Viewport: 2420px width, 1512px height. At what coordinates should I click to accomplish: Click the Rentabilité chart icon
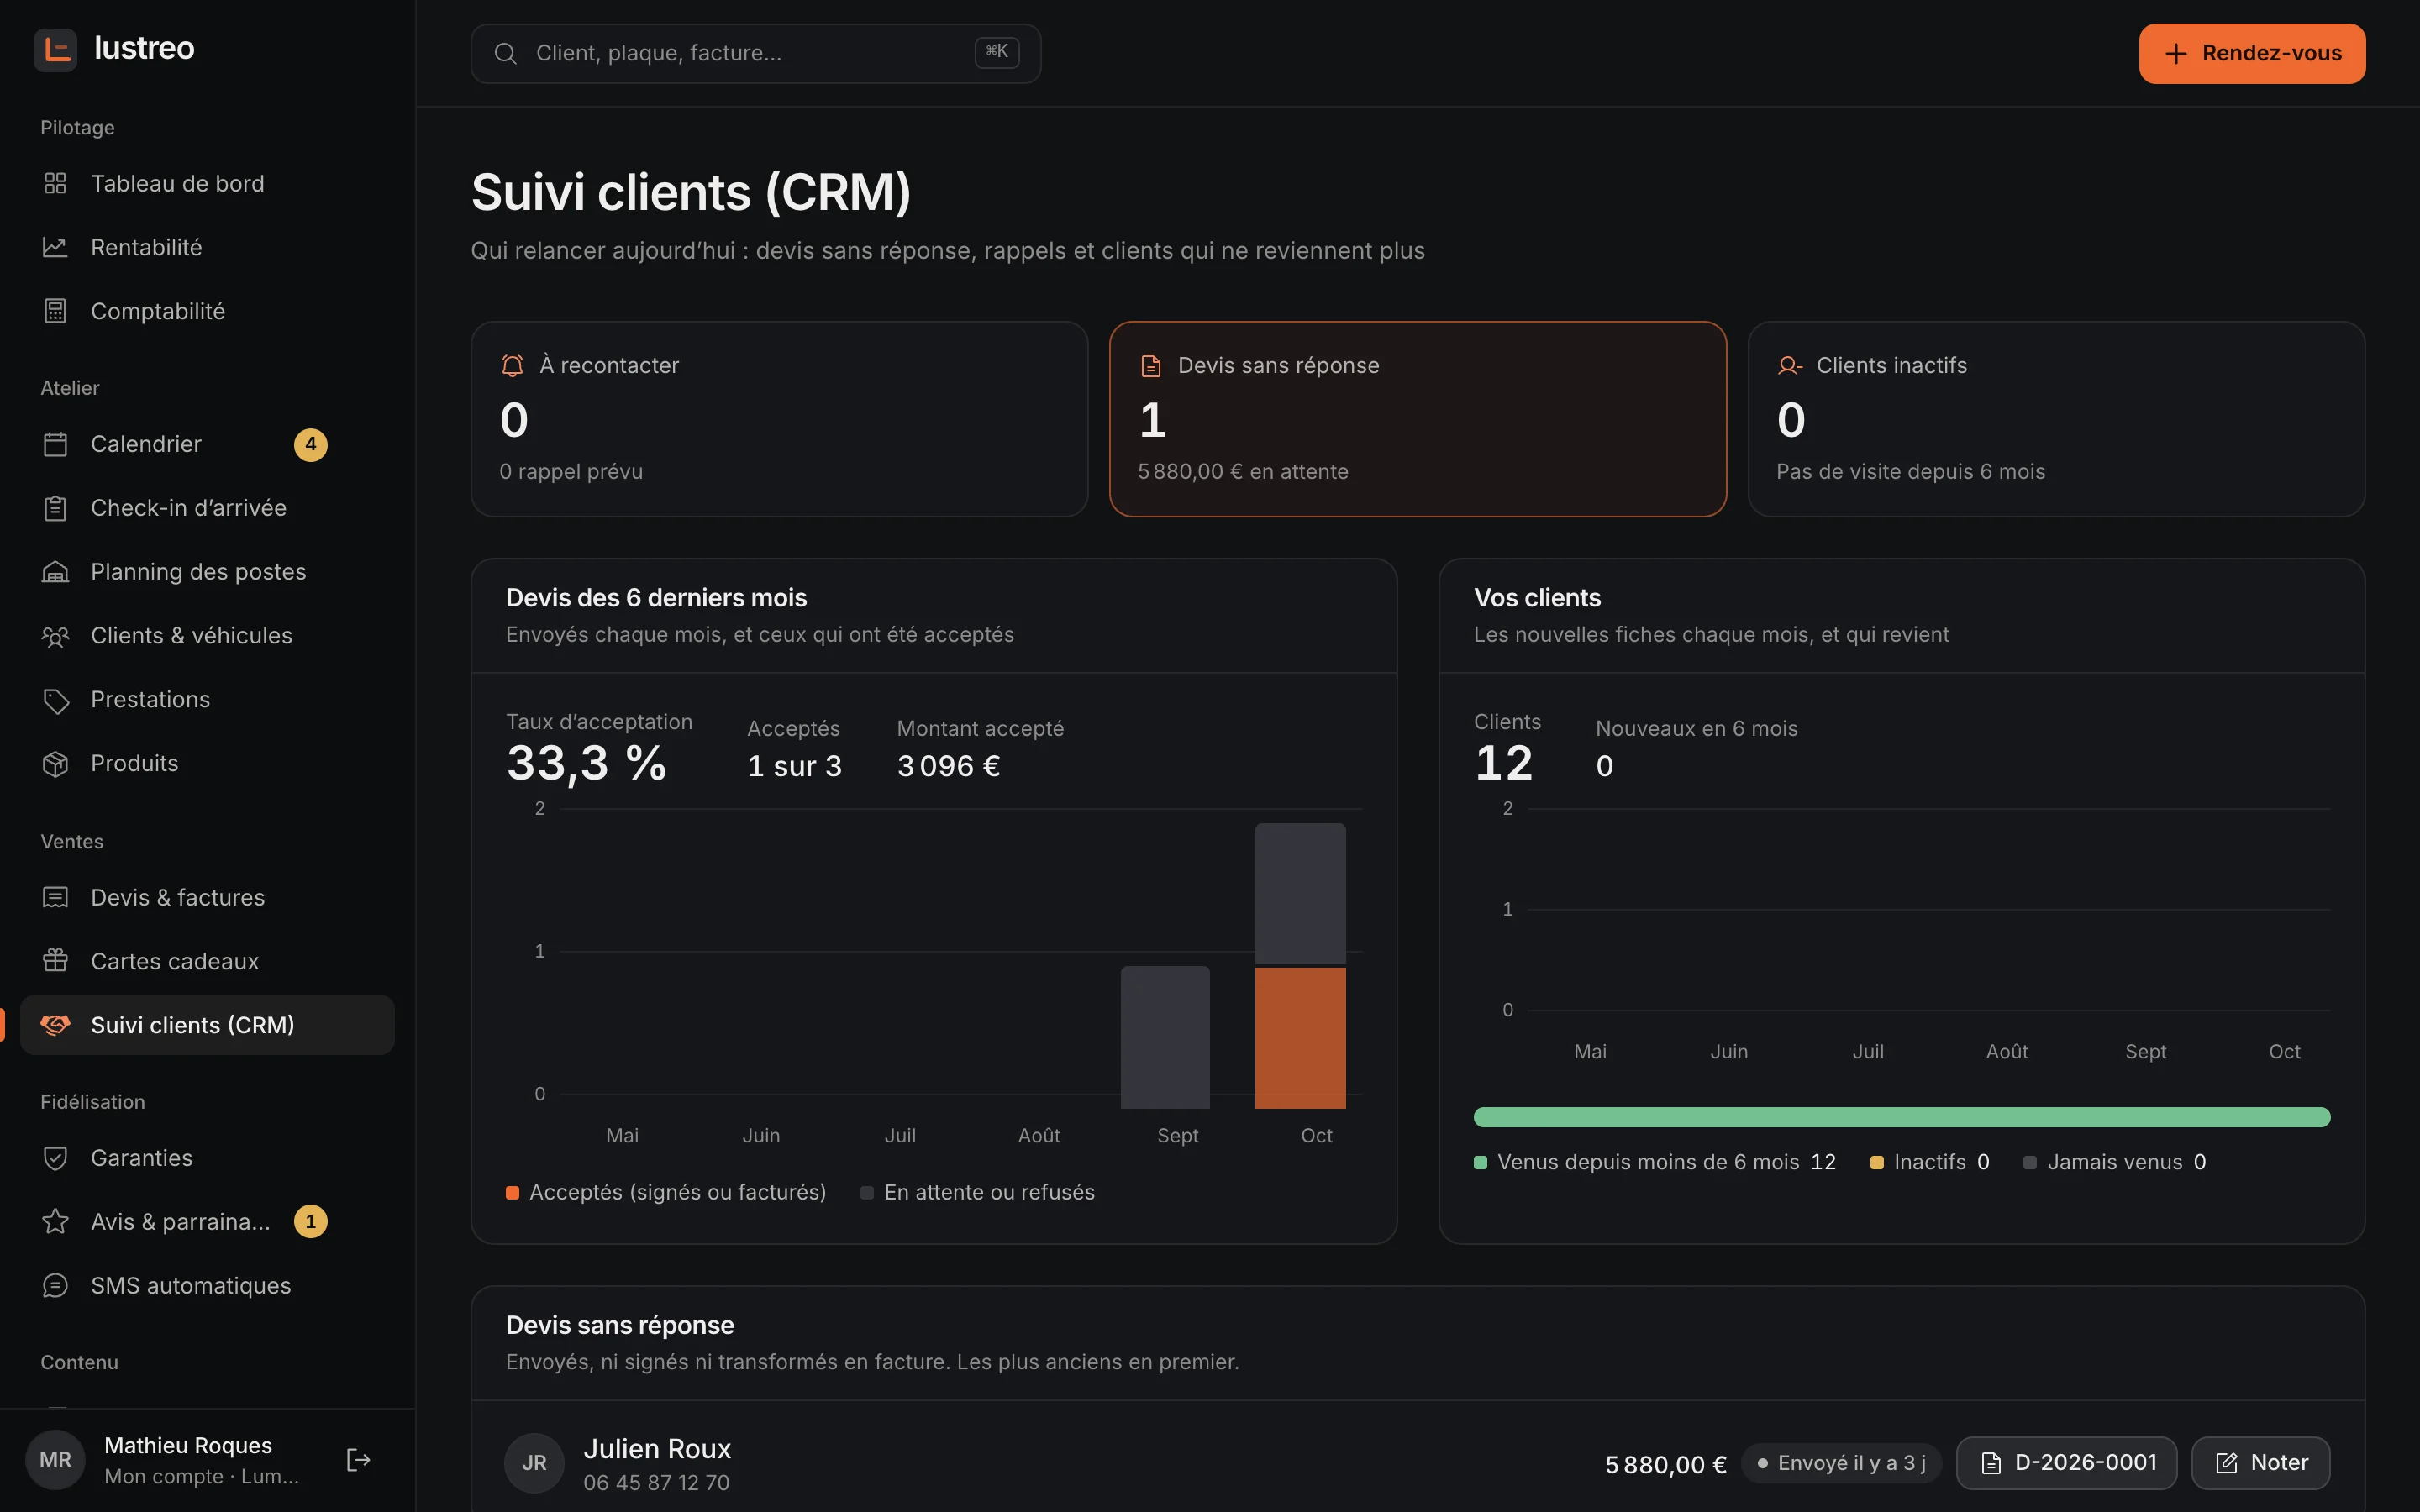55,247
